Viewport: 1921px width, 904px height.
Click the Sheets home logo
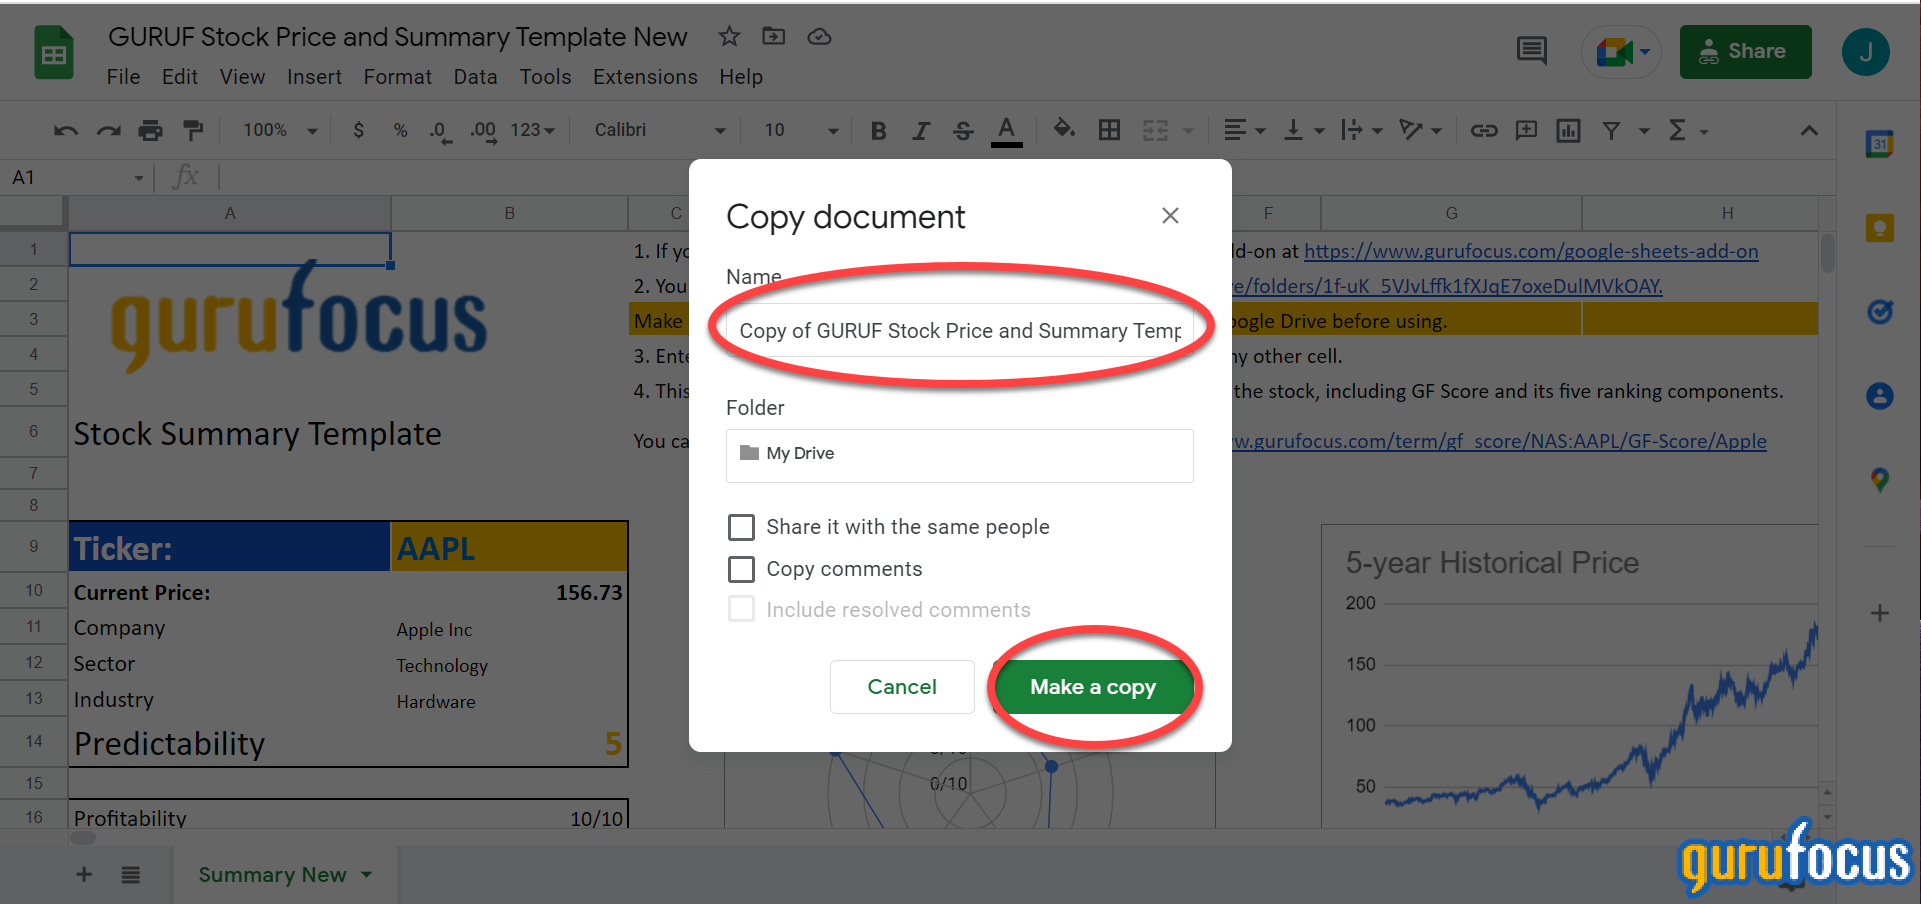pyautogui.click(x=54, y=52)
